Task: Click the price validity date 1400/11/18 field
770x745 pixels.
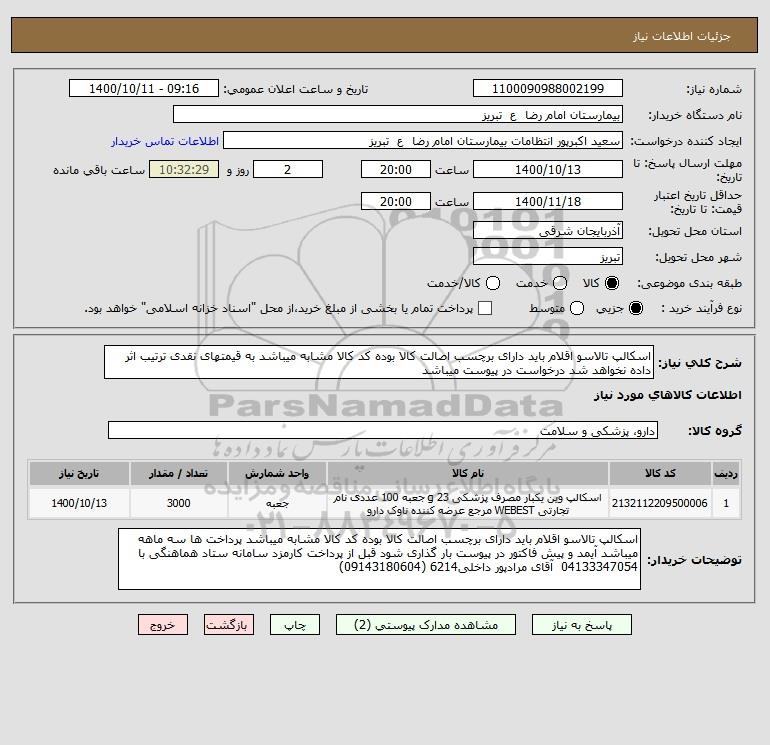Action: (548, 201)
